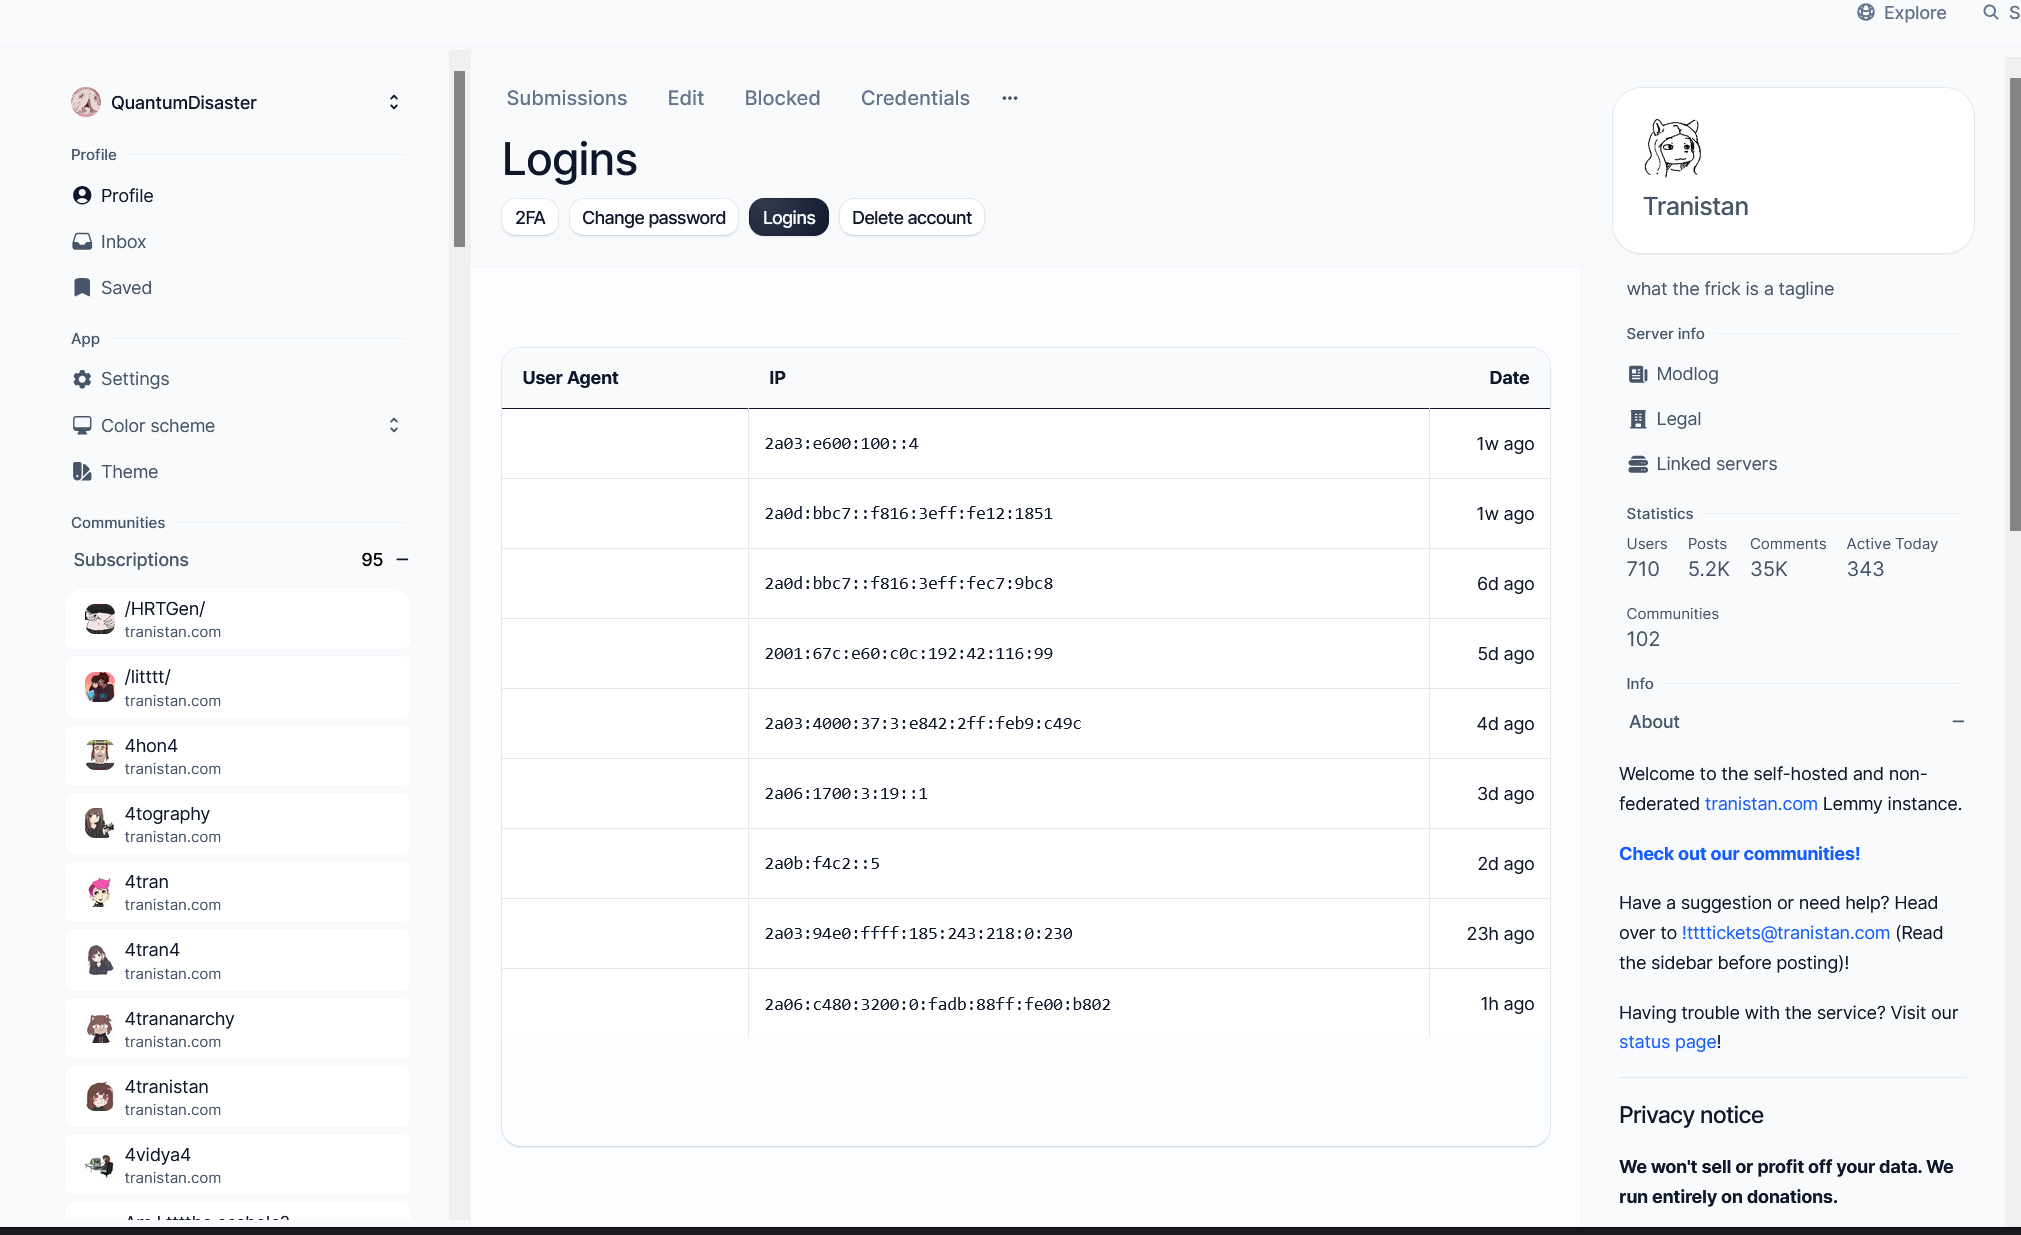Viewport: 2021px width, 1235px height.
Task: Collapse the About section
Action: (1958, 722)
